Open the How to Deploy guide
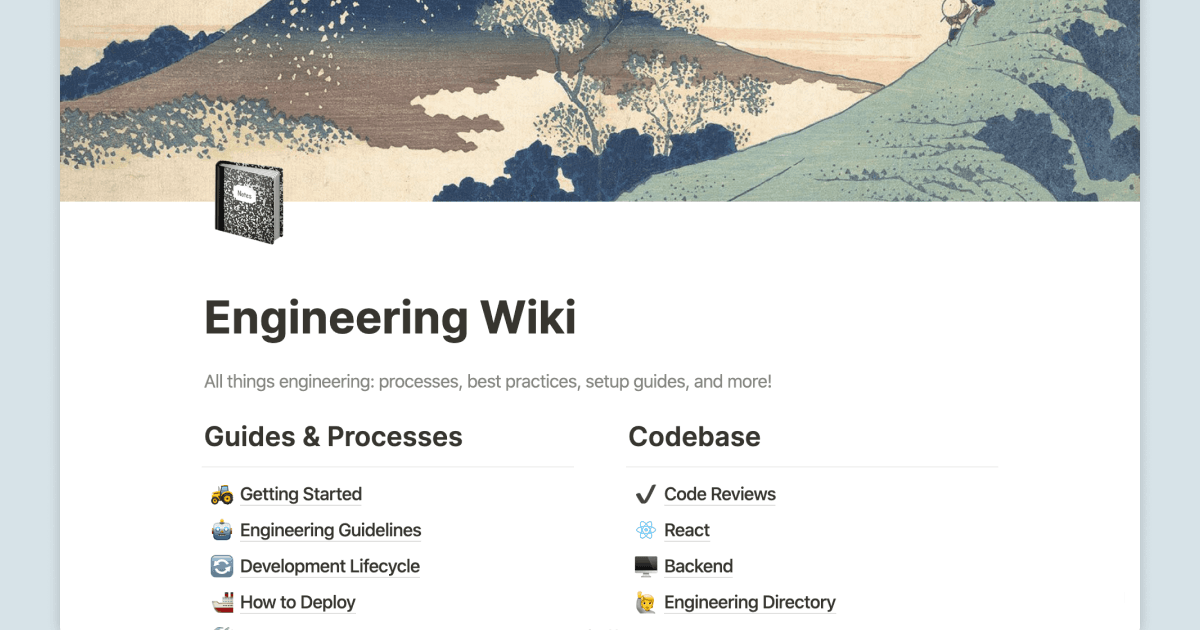This screenshot has width=1200, height=630. click(297, 602)
